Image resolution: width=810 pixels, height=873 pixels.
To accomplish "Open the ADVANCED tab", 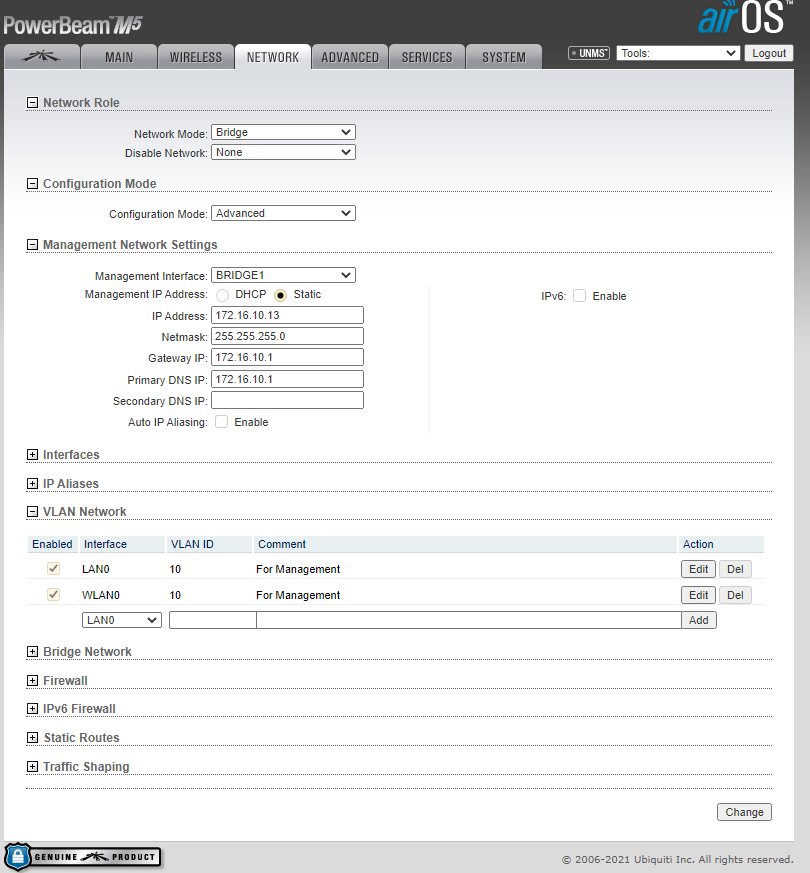I will click(350, 57).
